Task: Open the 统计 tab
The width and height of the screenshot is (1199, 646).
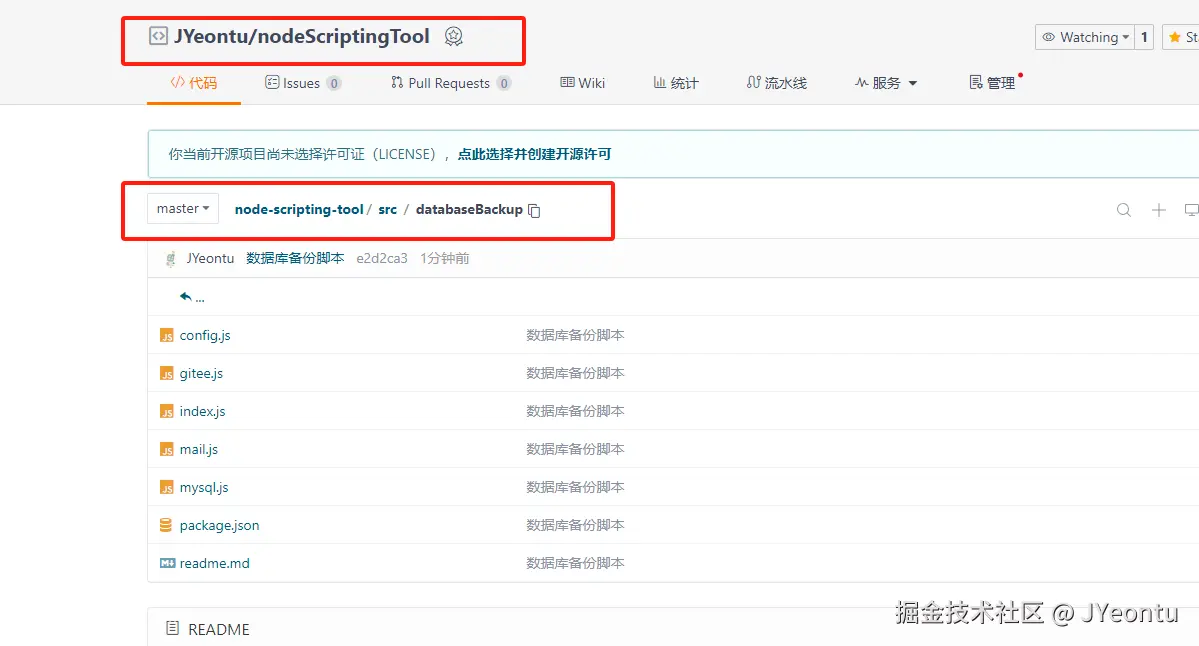Action: coord(676,83)
